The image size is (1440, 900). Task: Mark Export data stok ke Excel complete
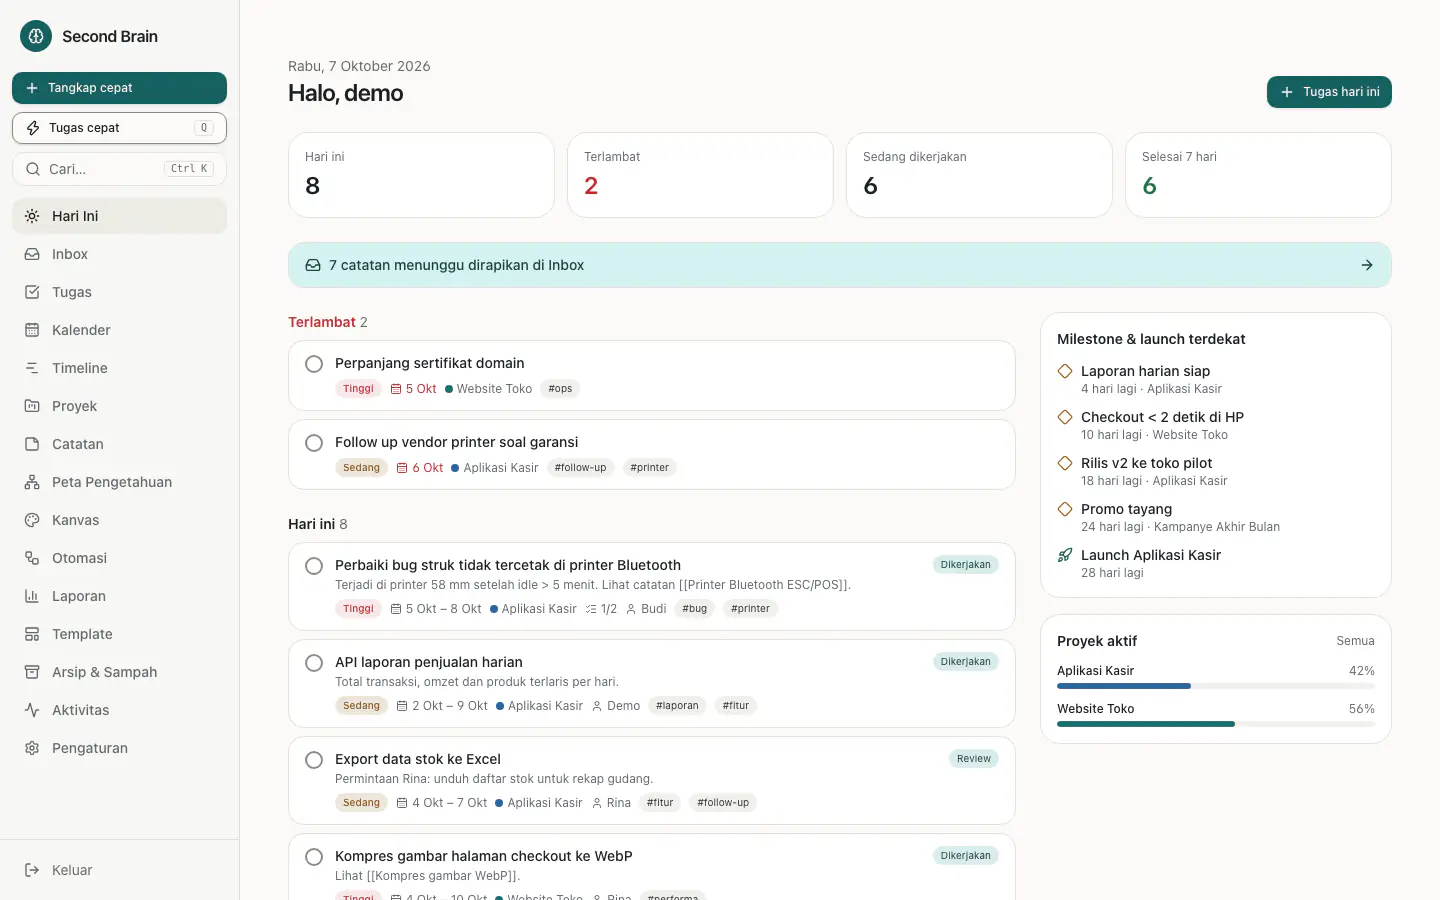(314, 760)
